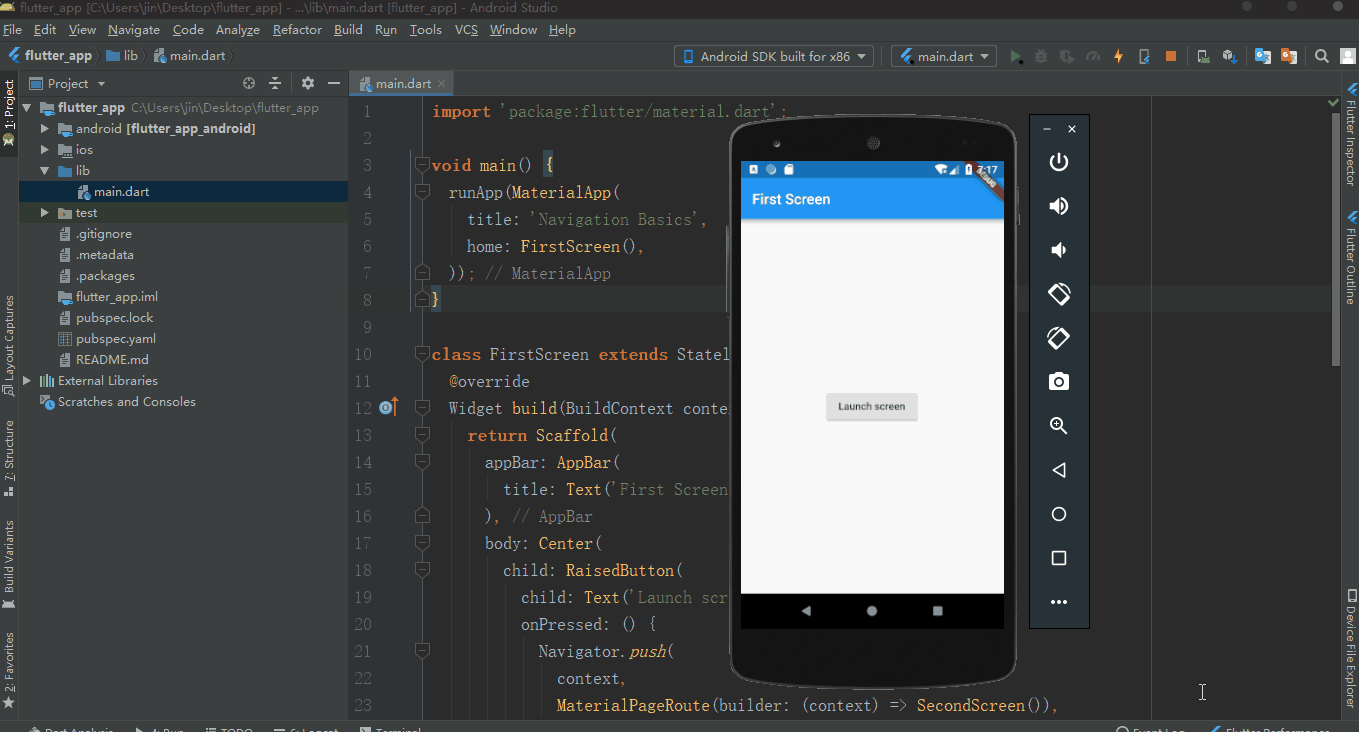Image resolution: width=1359 pixels, height=732 pixels.
Task: Tap the Launch screen button in emulator
Action: point(871,407)
